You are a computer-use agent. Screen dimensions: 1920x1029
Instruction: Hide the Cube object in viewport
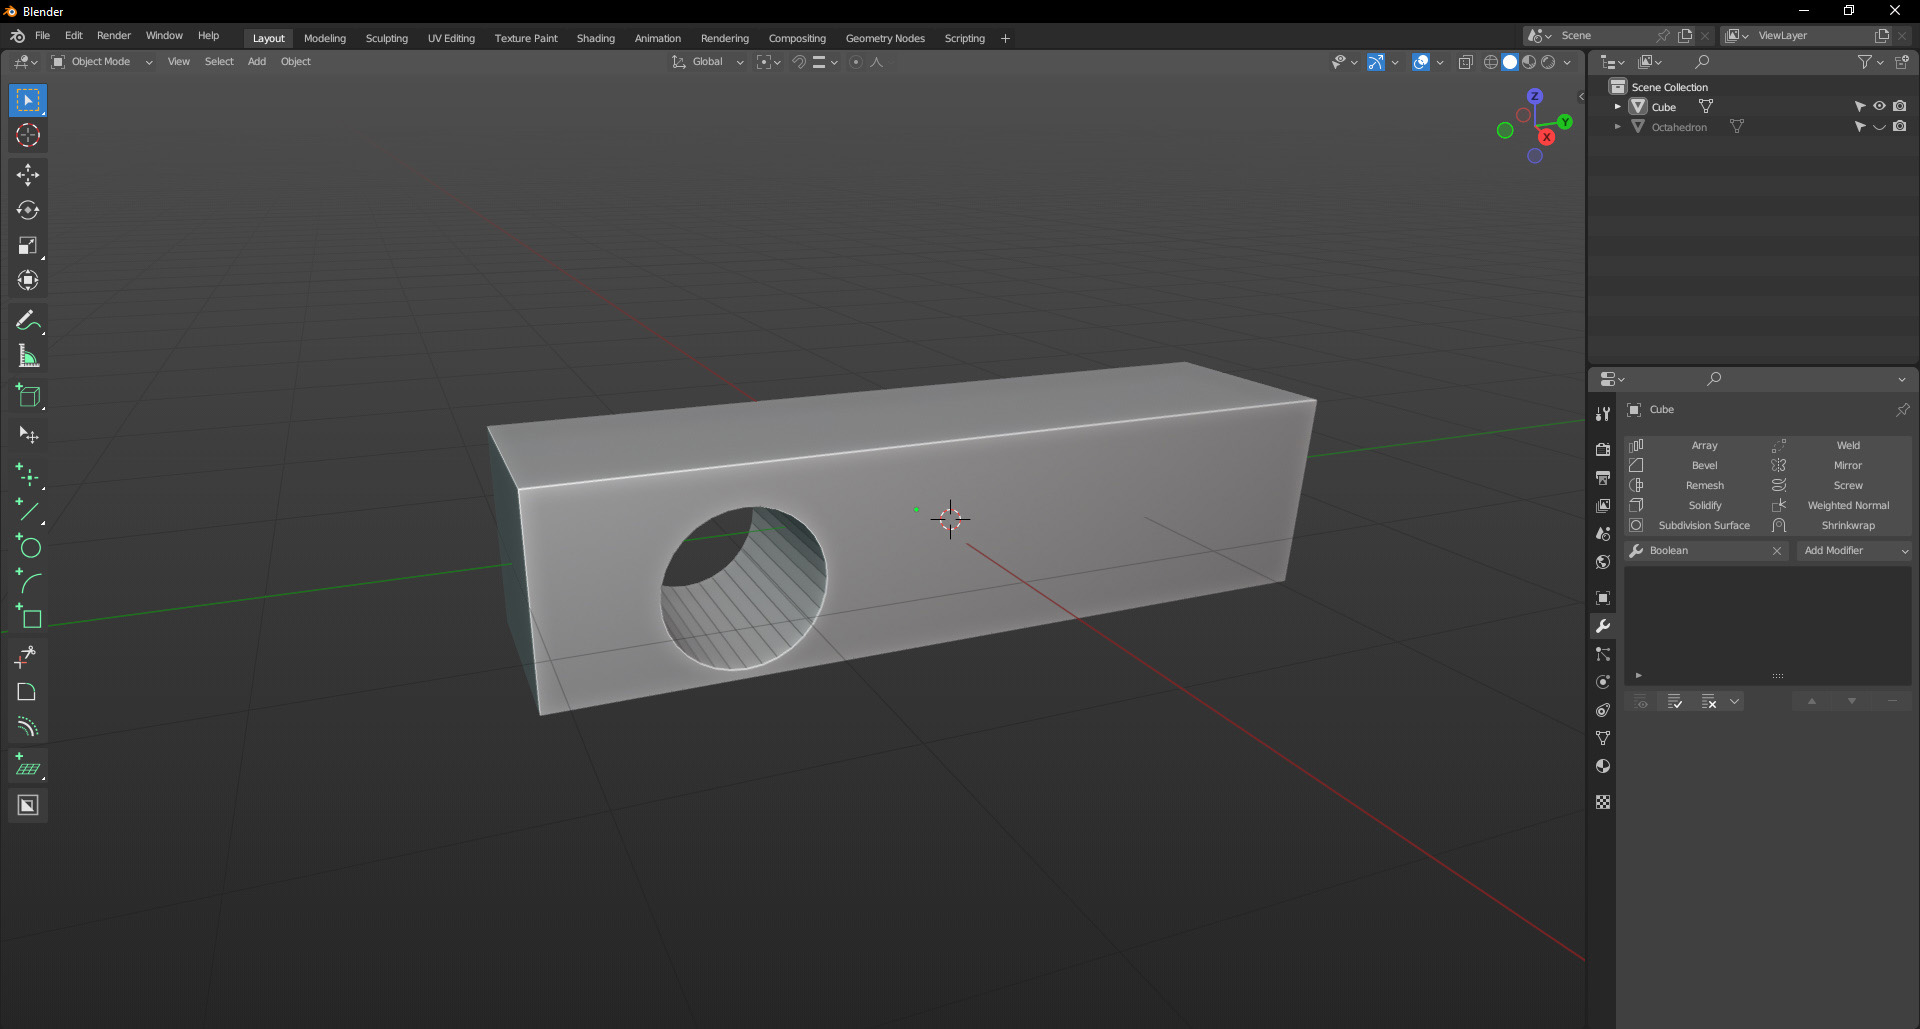point(1879,106)
